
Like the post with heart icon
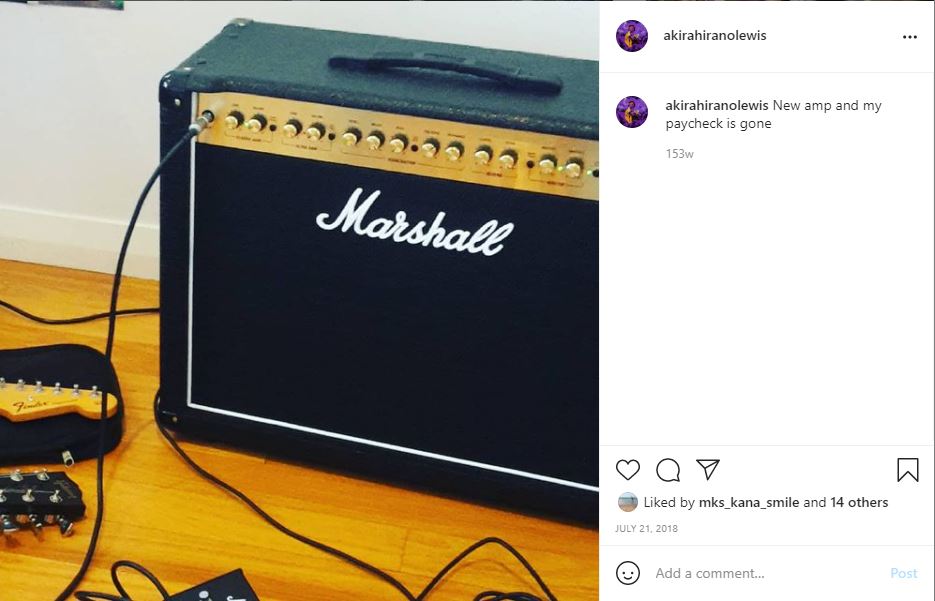point(627,470)
